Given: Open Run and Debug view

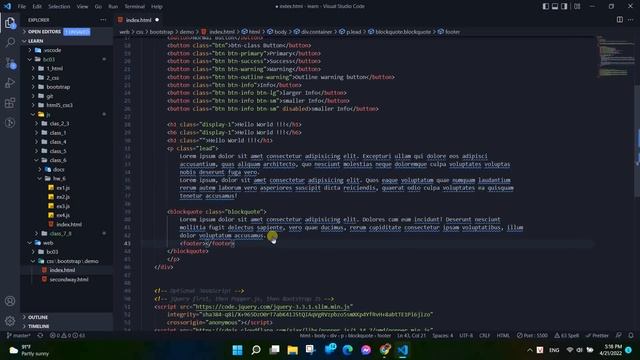Looking at the screenshot, I should (x=10, y=83).
